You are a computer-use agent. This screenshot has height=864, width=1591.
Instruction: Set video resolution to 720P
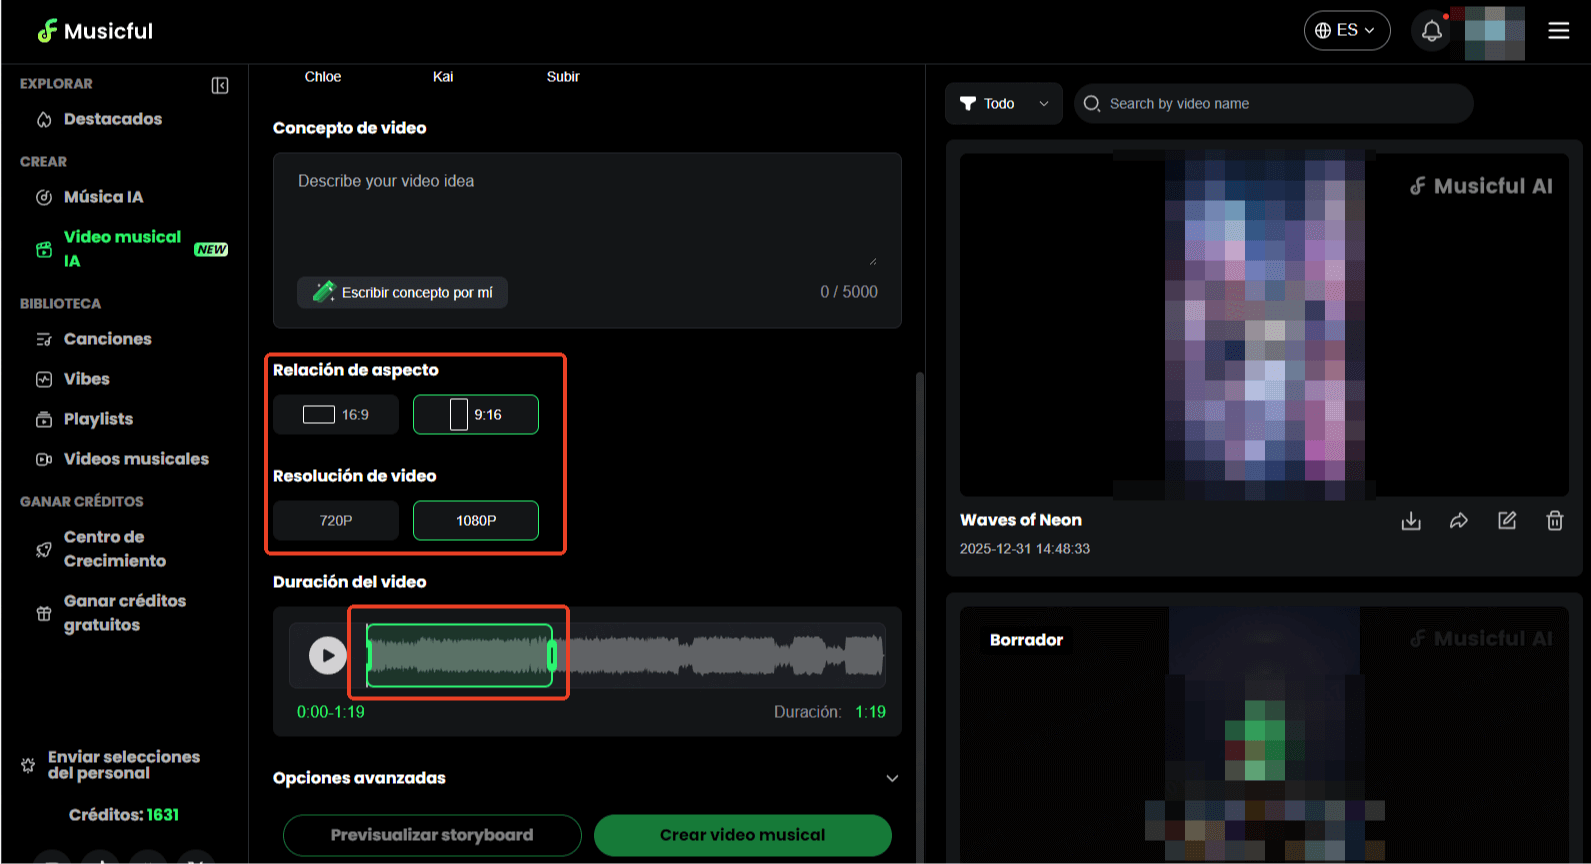[336, 521]
